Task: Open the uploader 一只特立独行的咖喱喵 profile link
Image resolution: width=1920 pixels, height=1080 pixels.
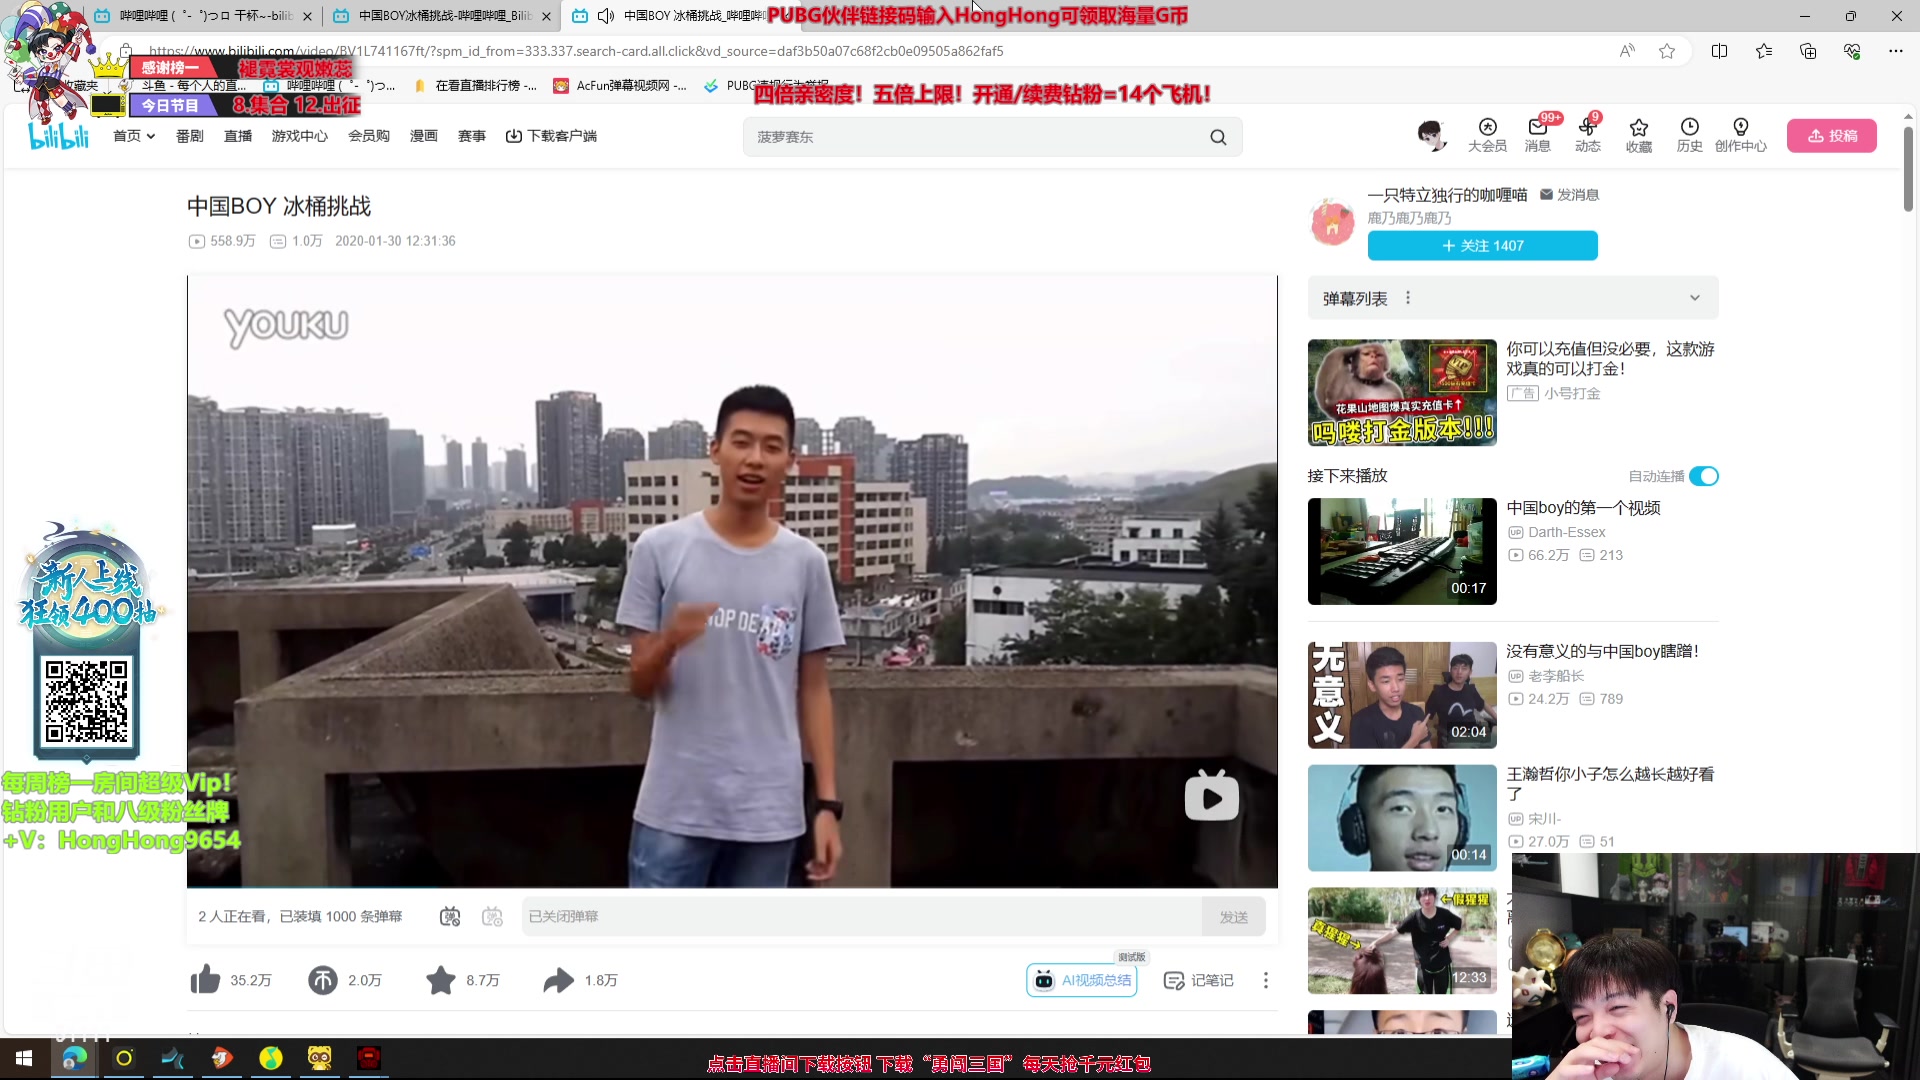Action: pyautogui.click(x=1446, y=194)
